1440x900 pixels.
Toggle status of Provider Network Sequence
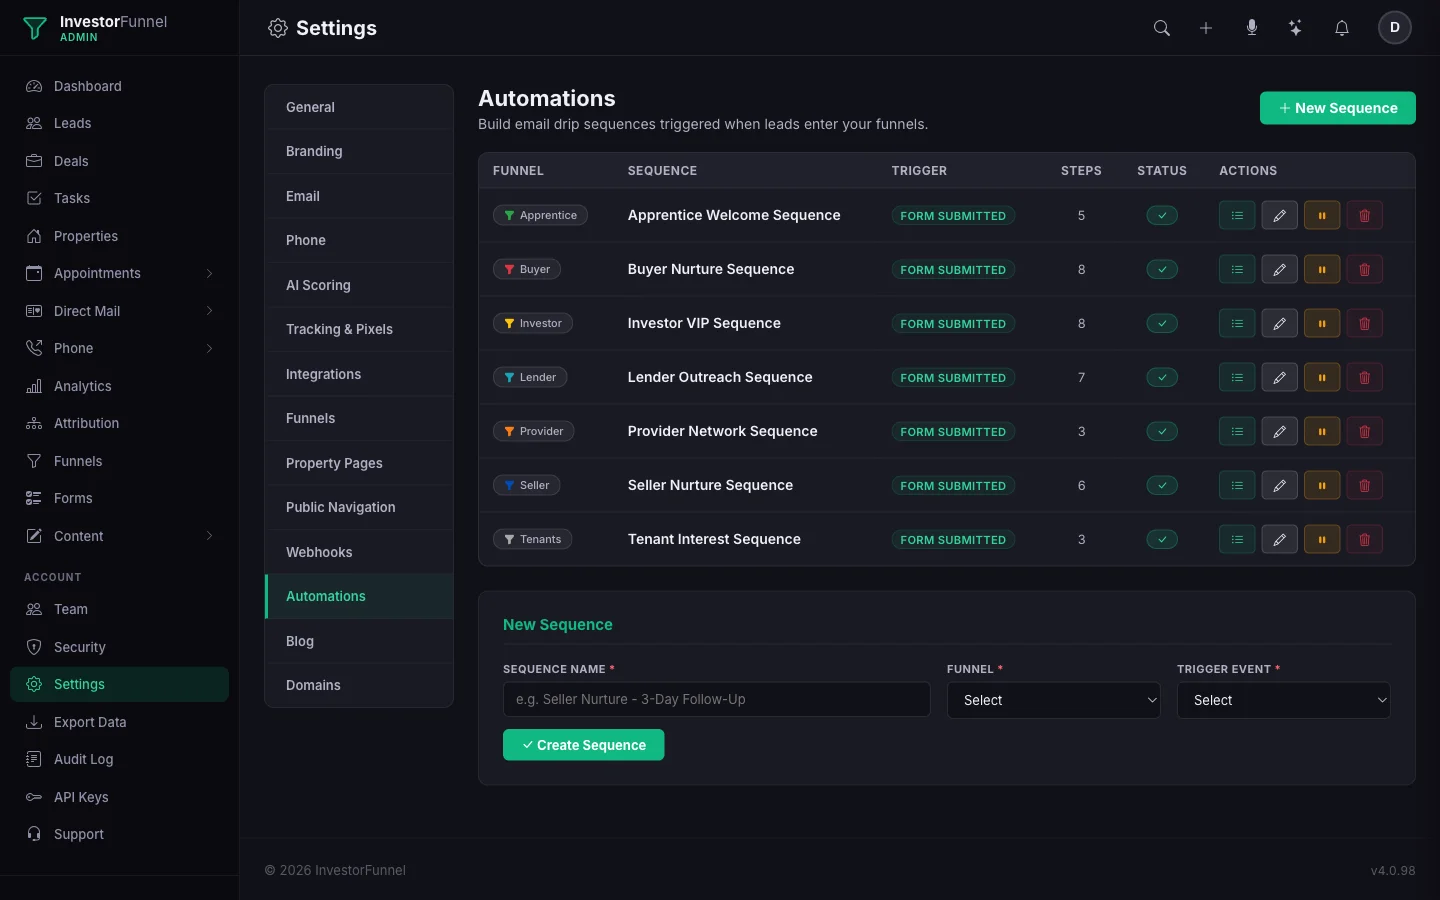1162,432
